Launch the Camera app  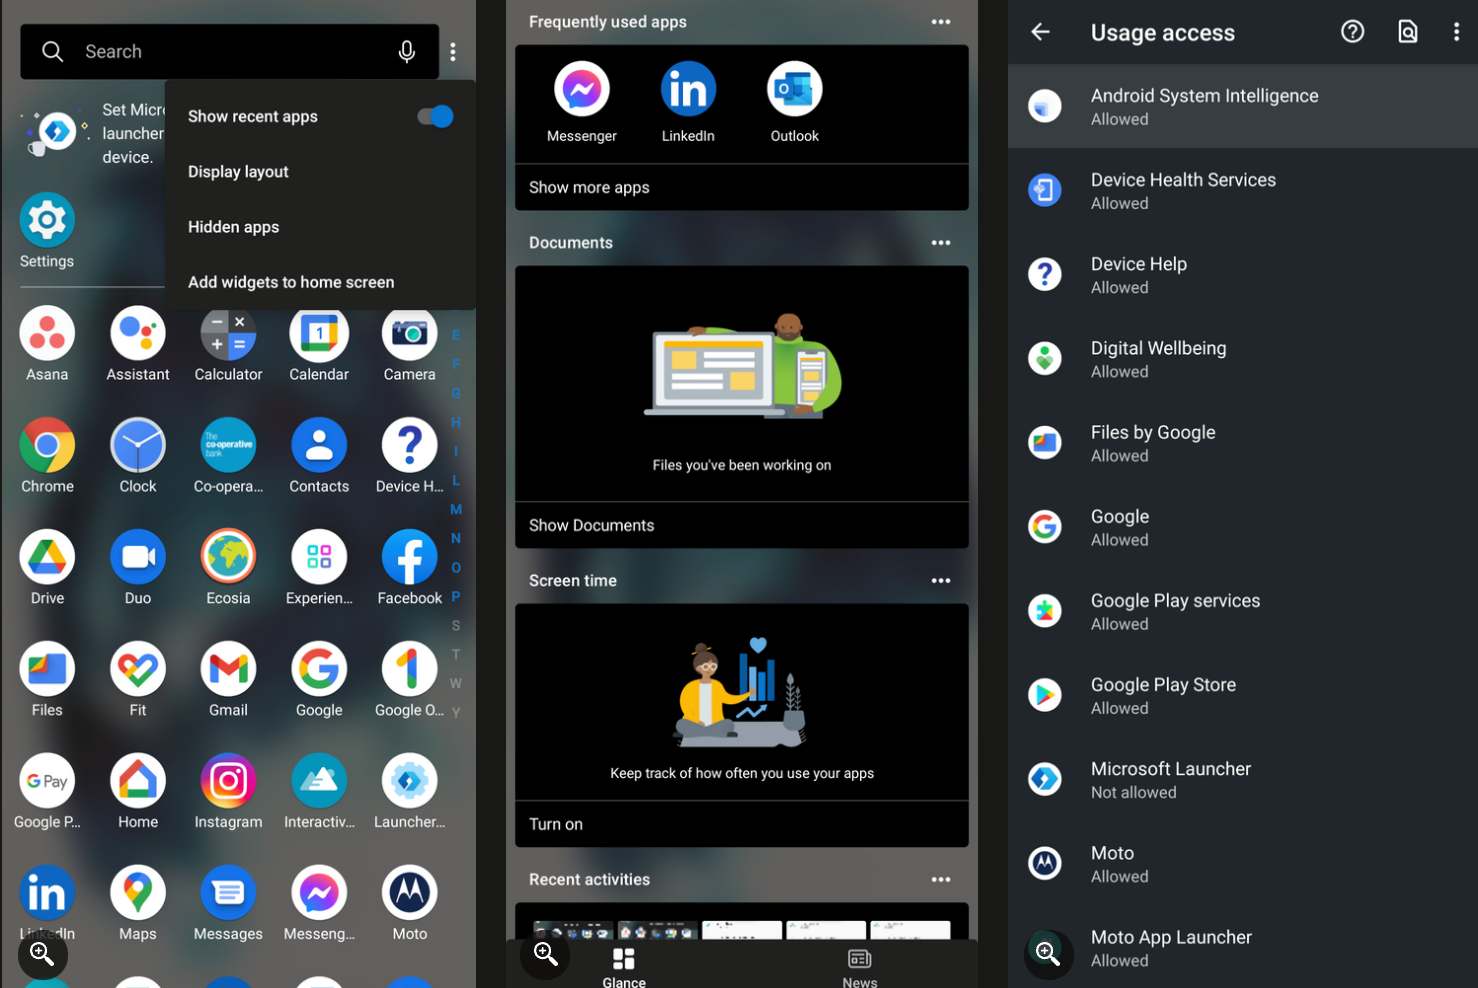click(x=410, y=344)
